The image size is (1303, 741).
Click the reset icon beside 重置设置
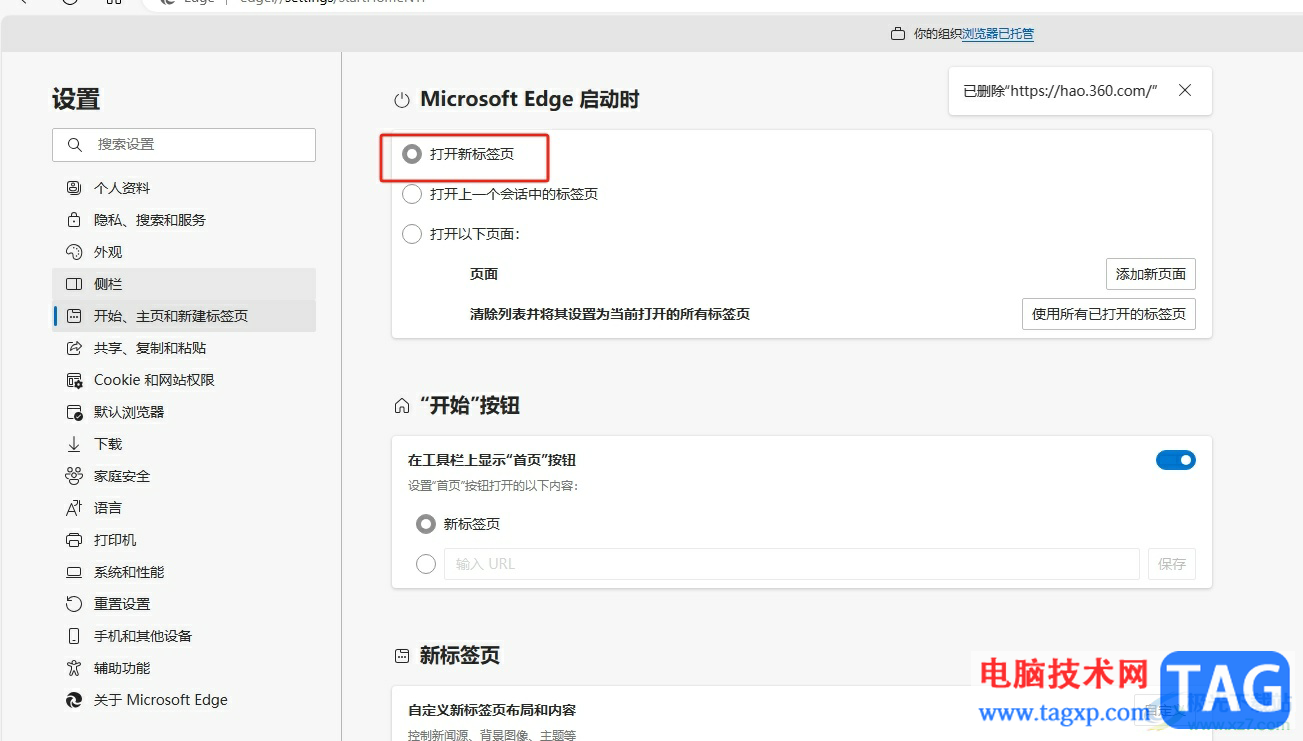point(74,604)
